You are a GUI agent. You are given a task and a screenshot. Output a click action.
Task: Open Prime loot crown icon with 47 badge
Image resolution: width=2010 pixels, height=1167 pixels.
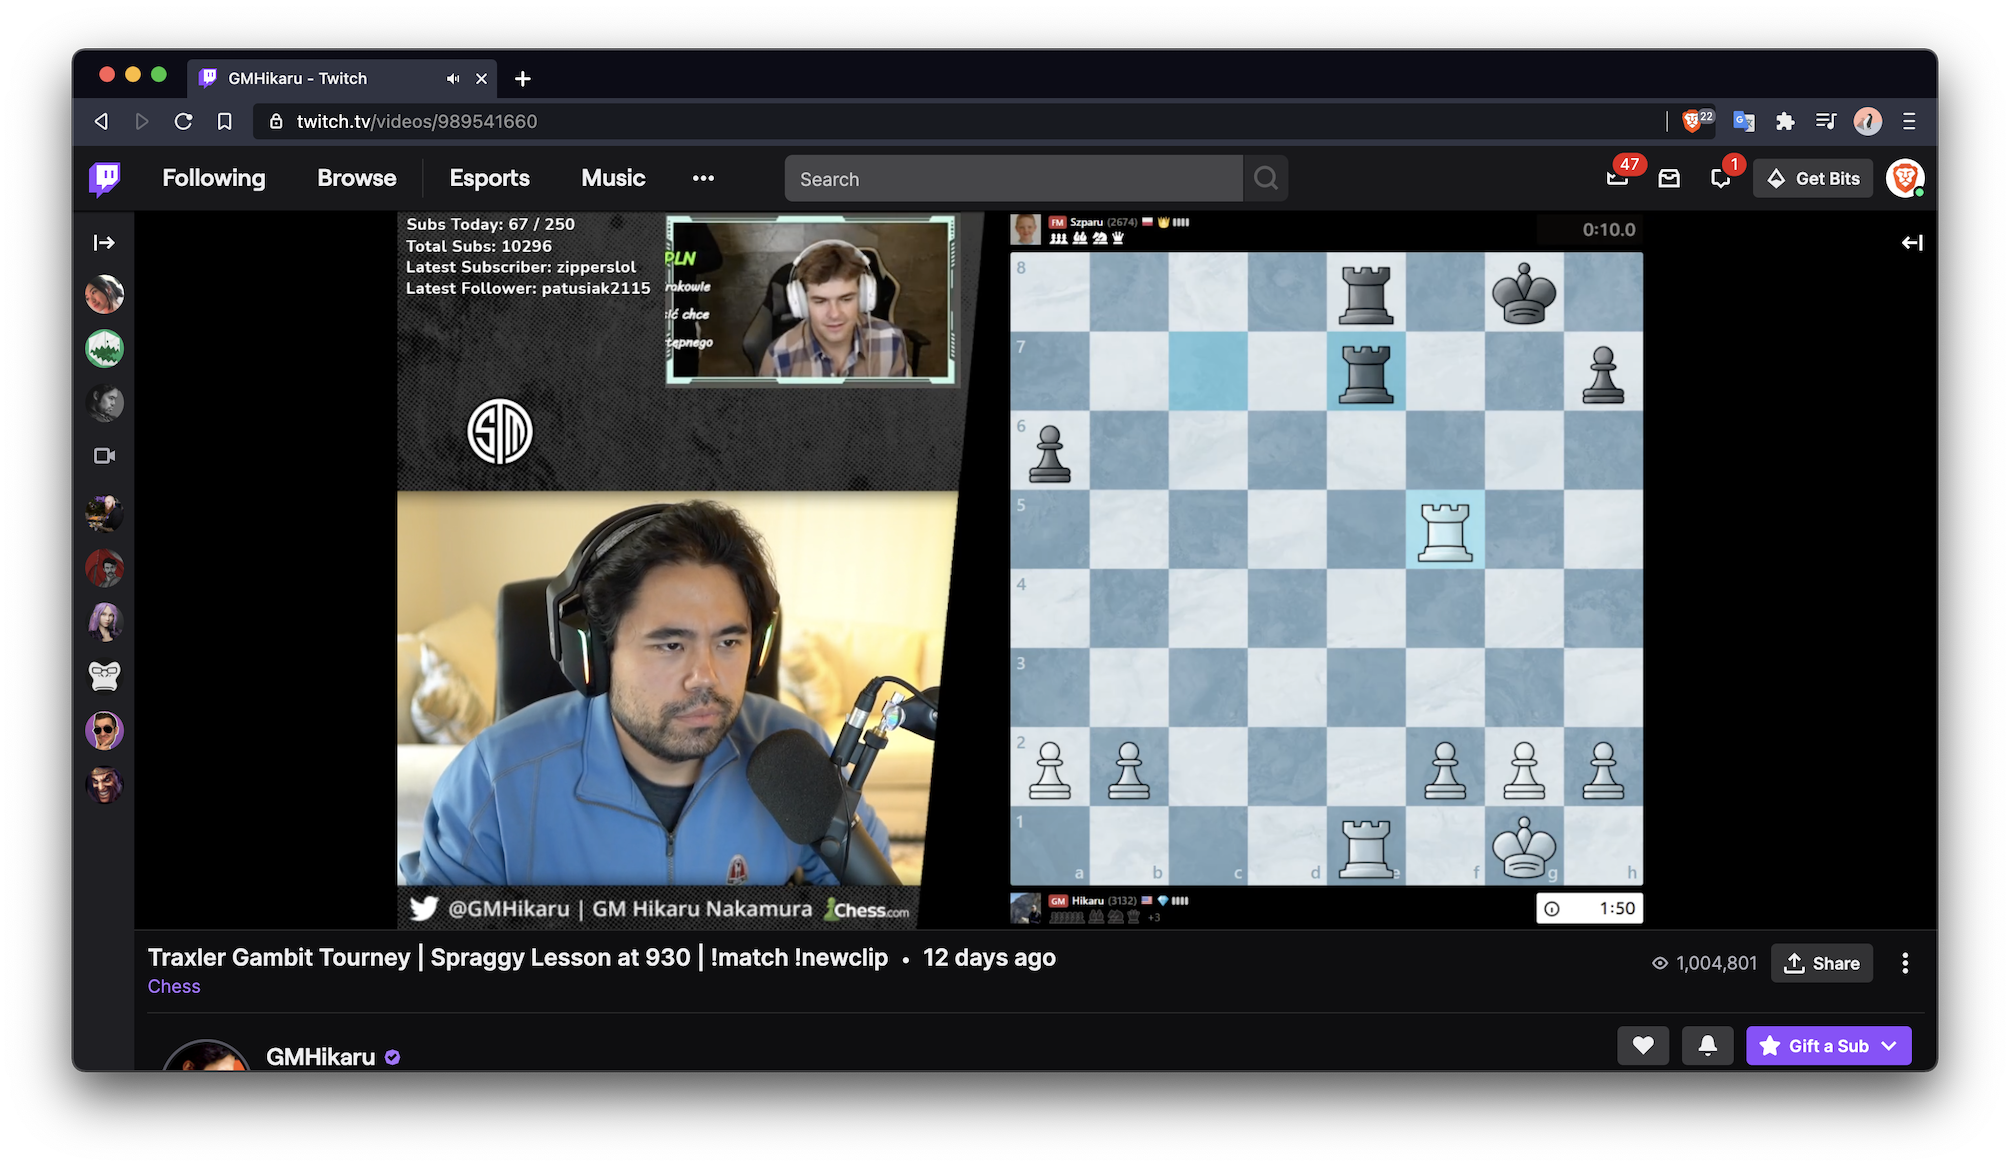(1618, 178)
